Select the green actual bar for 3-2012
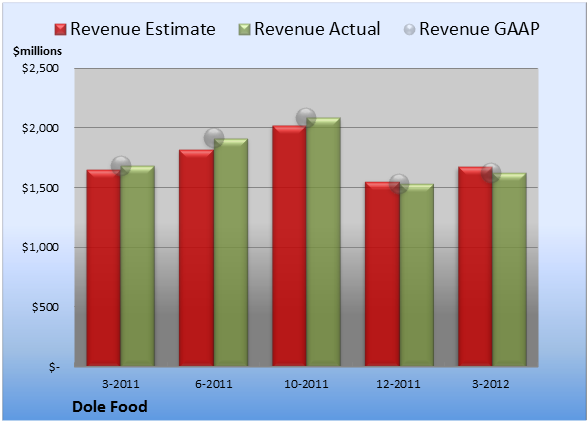 [x=509, y=270]
